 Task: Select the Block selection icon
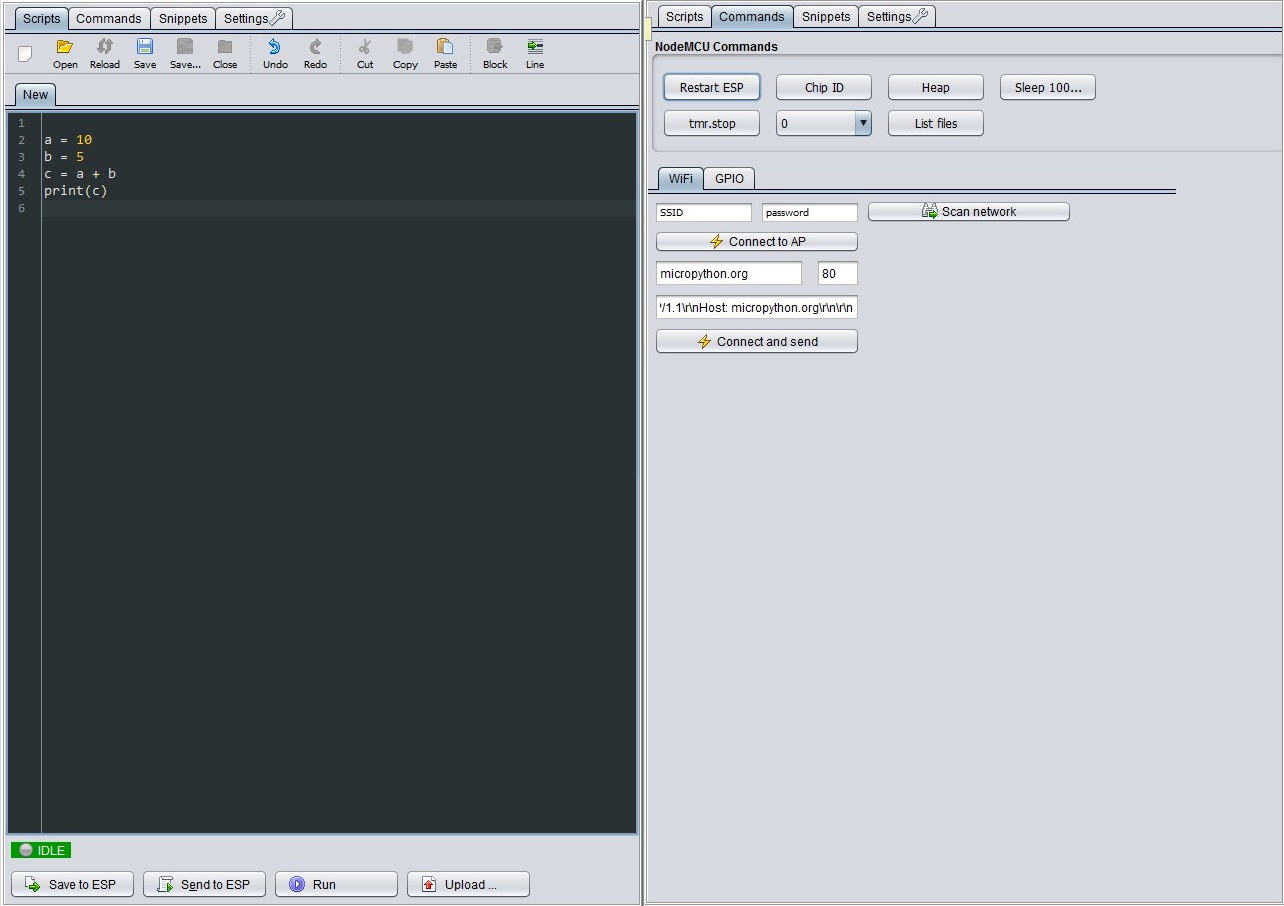pyautogui.click(x=494, y=53)
